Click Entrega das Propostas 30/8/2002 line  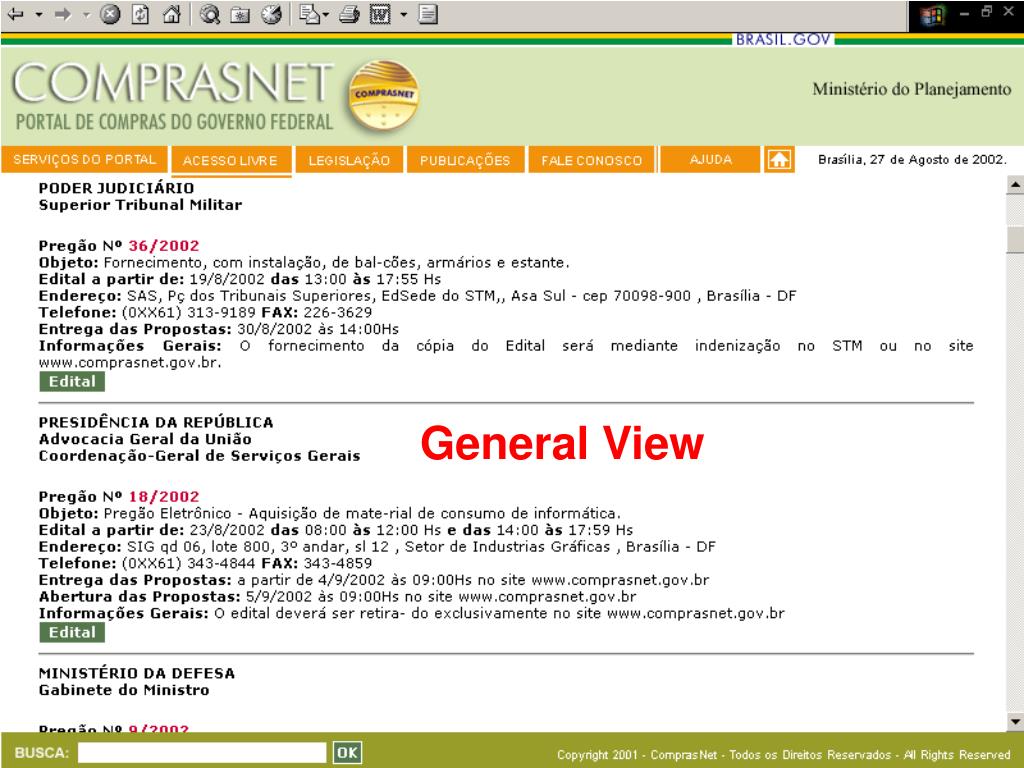tap(219, 329)
